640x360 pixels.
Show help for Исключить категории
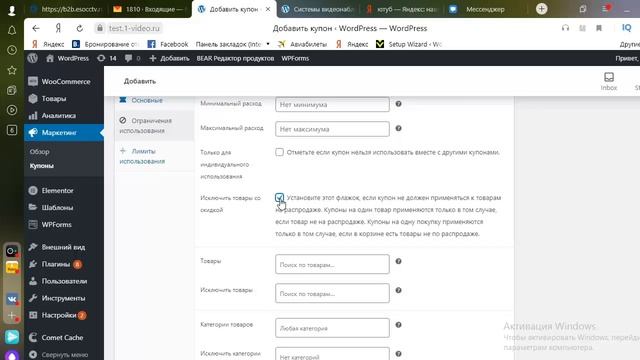click(398, 353)
